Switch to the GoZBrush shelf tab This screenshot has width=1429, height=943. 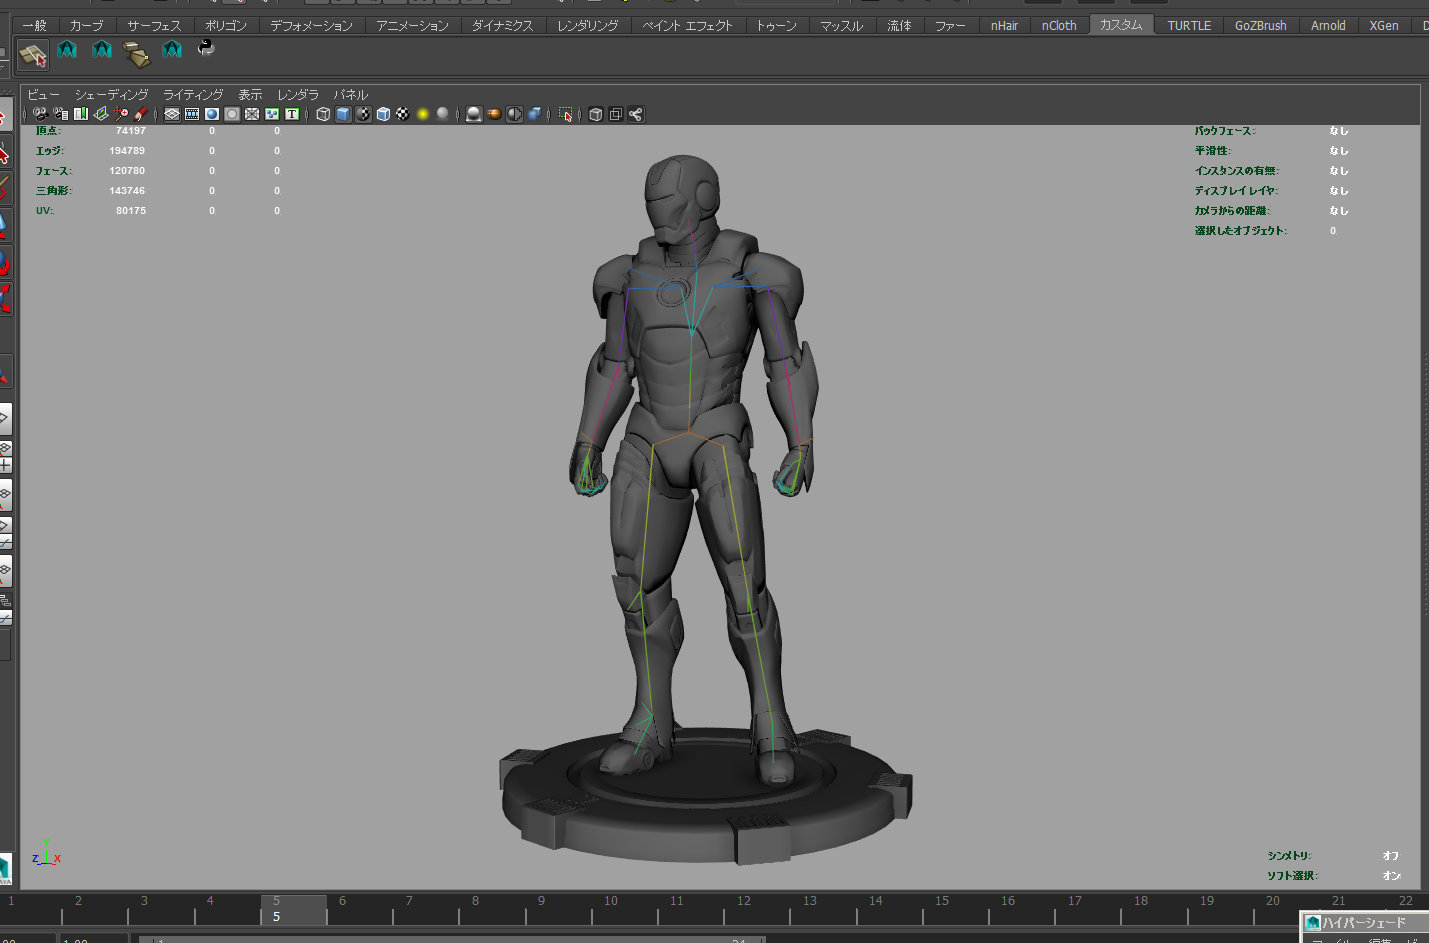[x=1260, y=25]
